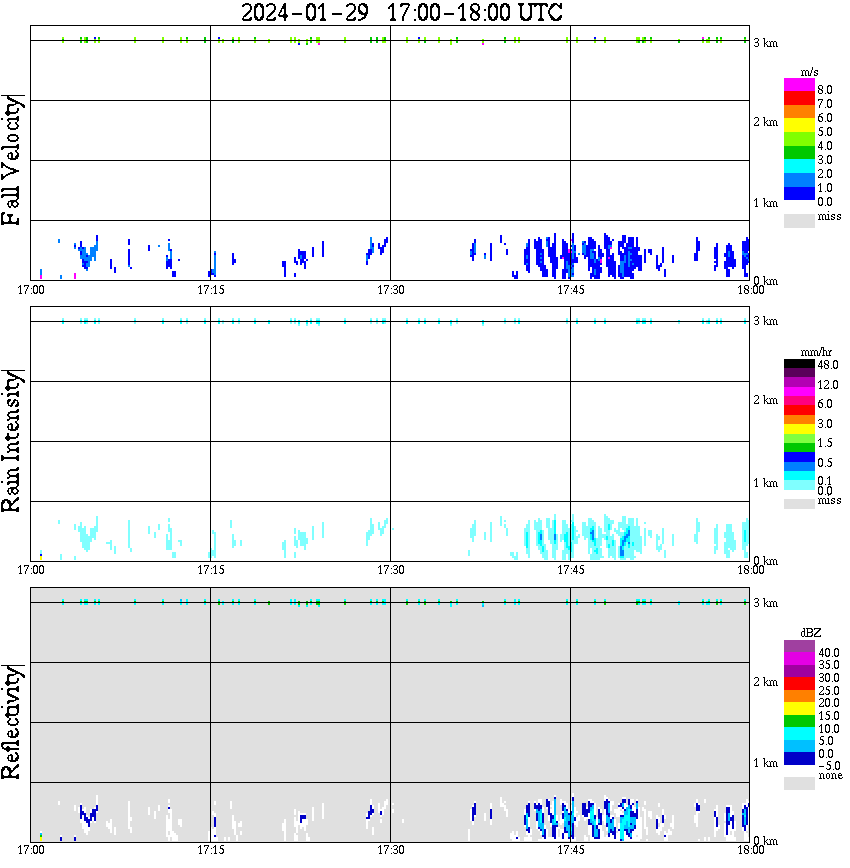Click the m/s unit label above velocity legend

[x=809, y=73]
